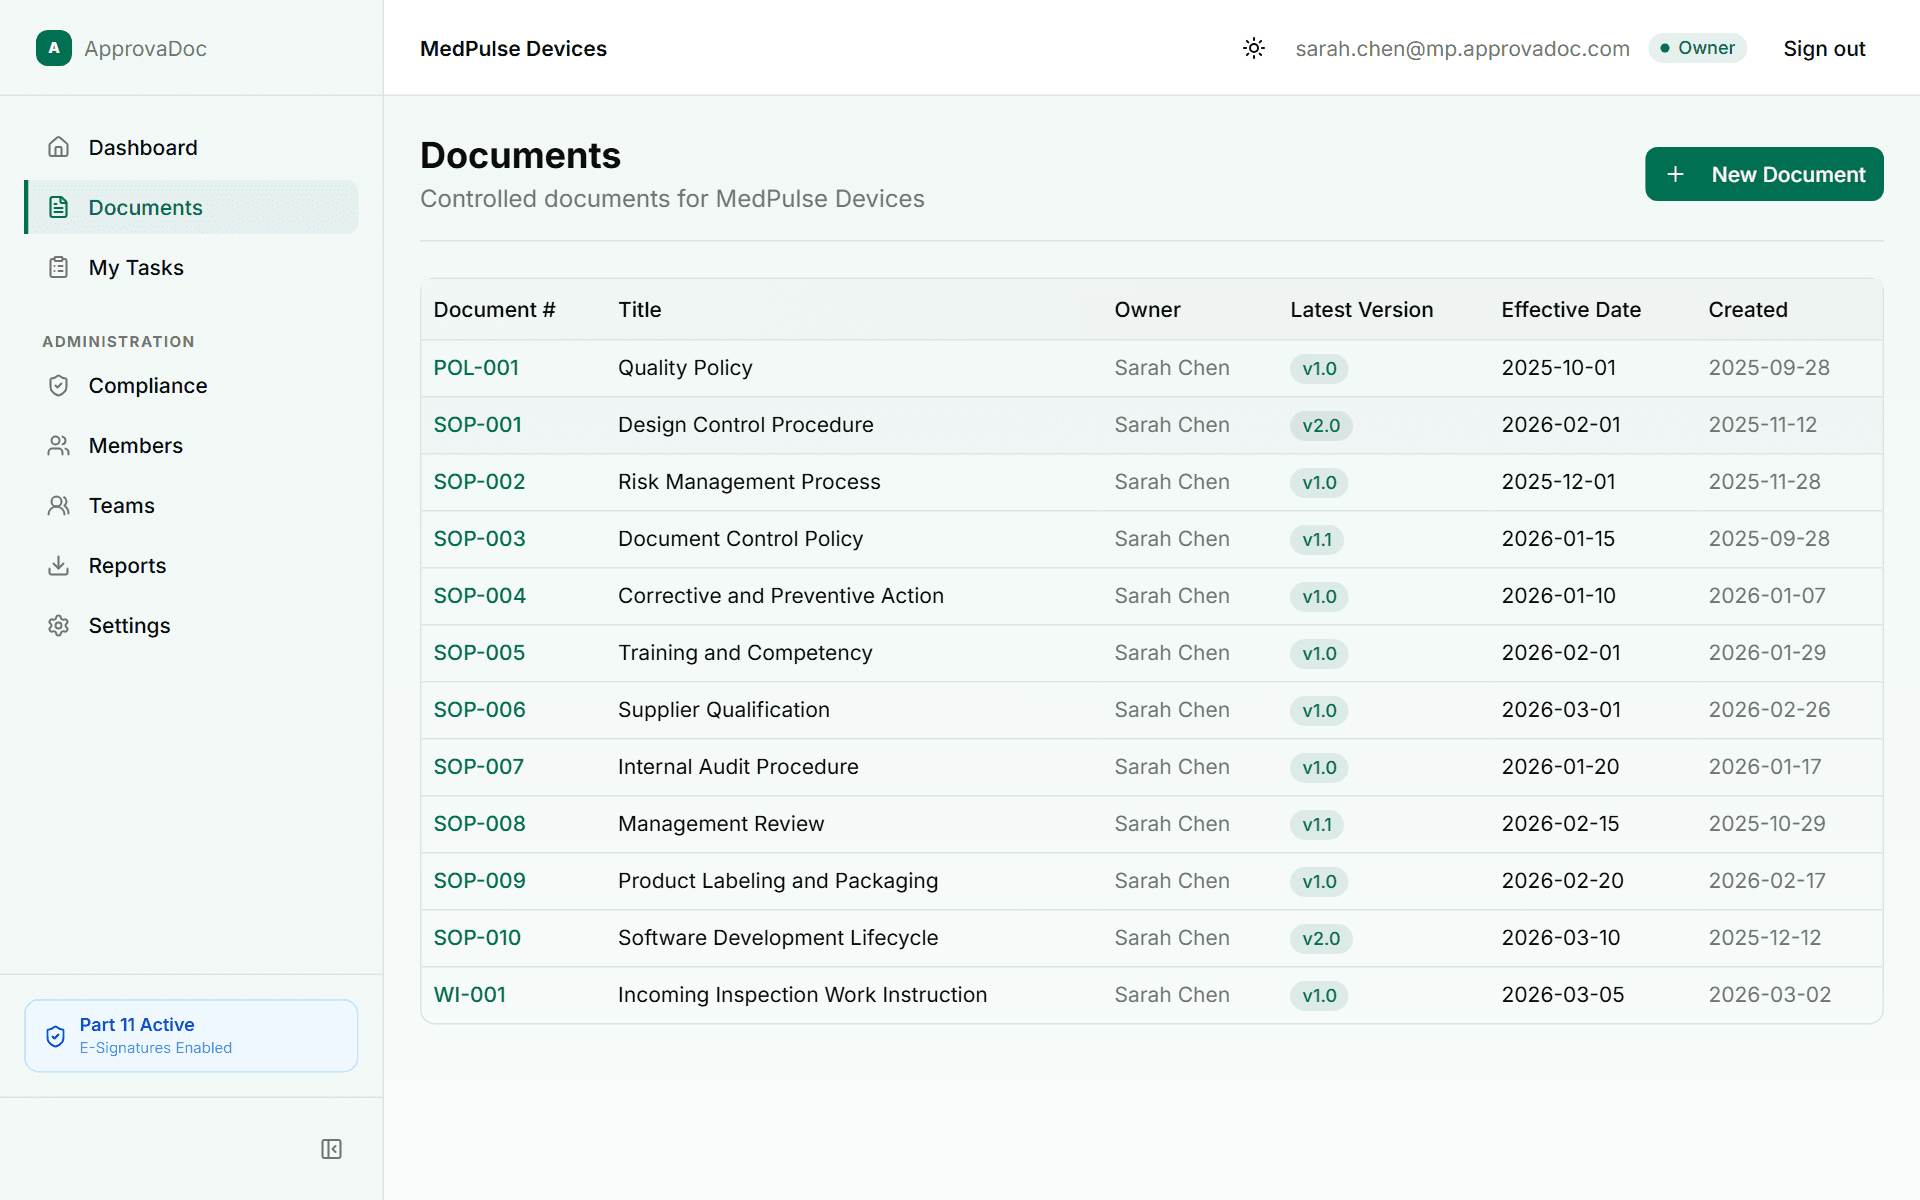Click the v2.0 badge for SOP-010
1920x1200 pixels.
[1321, 938]
